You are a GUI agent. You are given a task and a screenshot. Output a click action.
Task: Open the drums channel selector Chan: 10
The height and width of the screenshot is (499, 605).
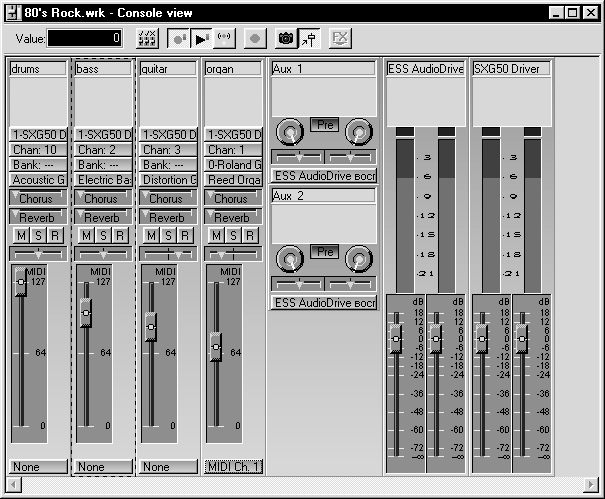click(39, 150)
